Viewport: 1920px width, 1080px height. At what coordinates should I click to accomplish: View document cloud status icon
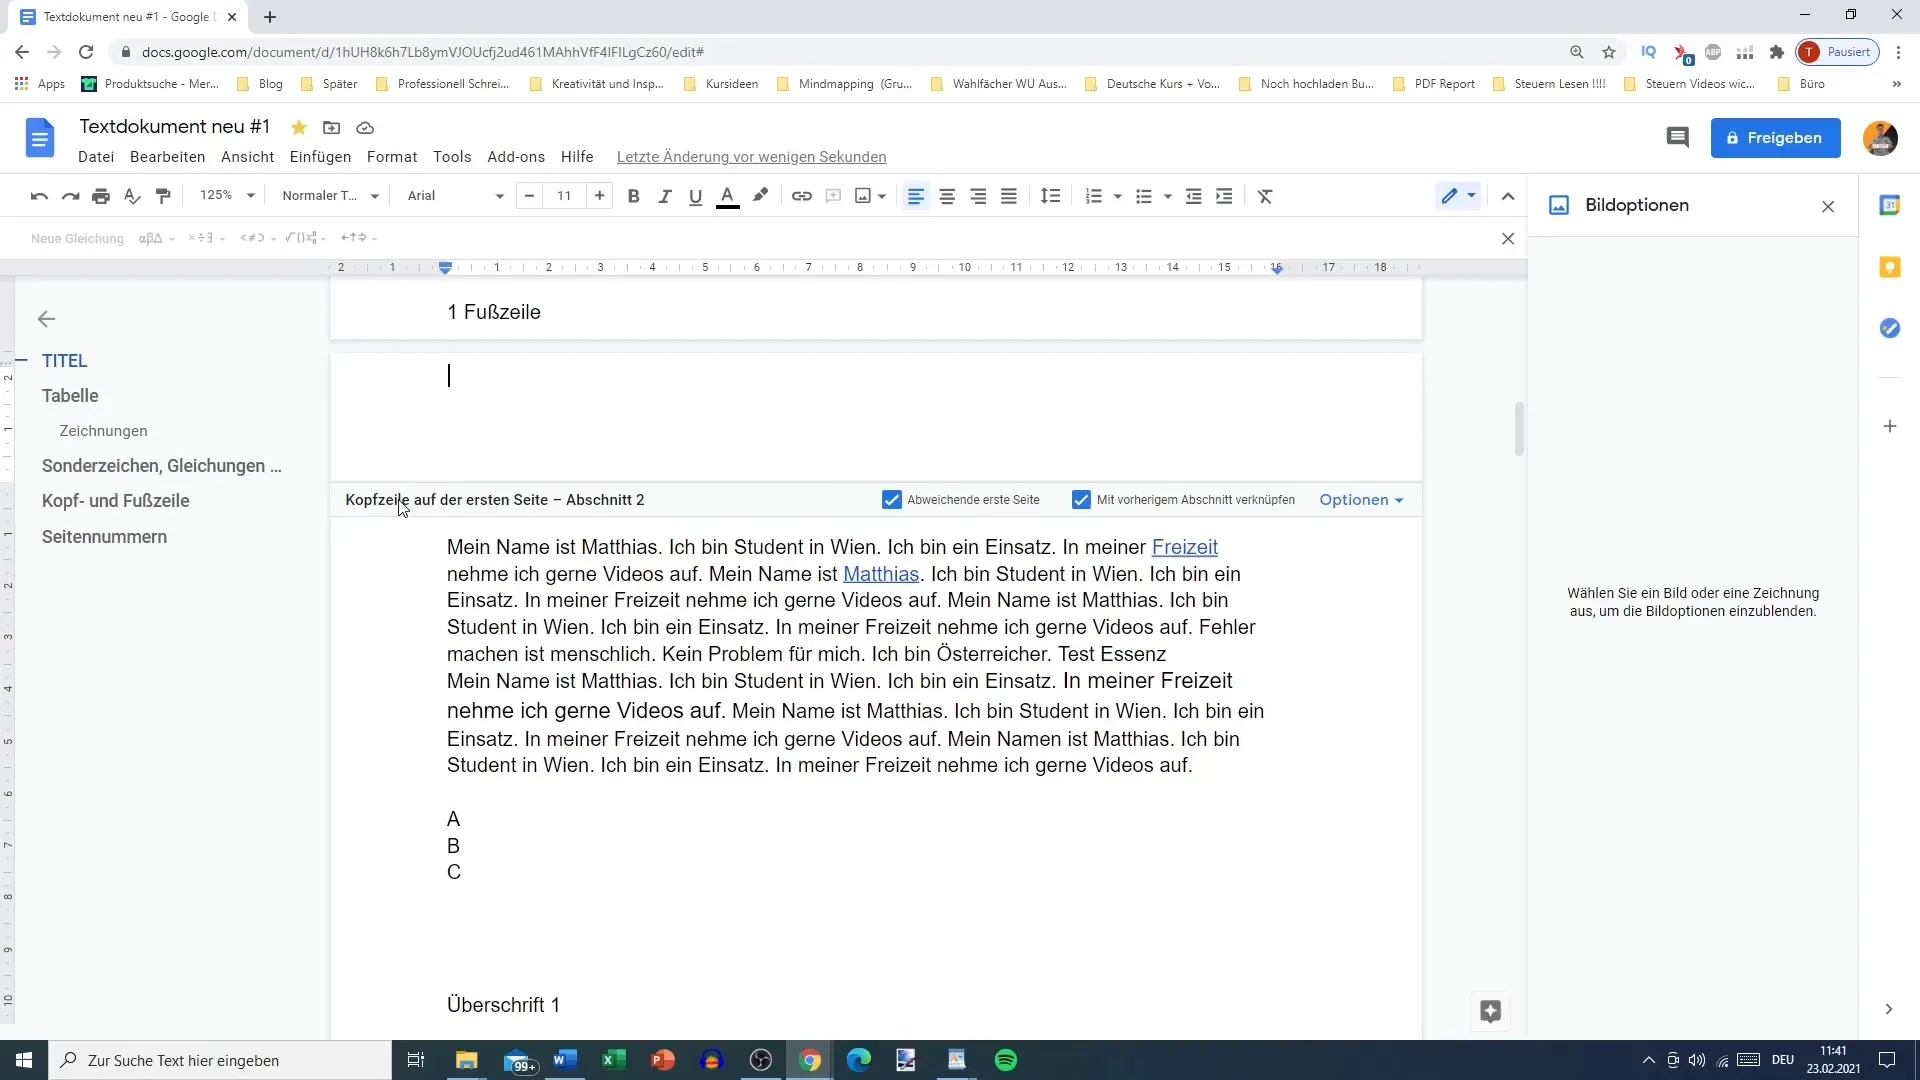click(365, 127)
